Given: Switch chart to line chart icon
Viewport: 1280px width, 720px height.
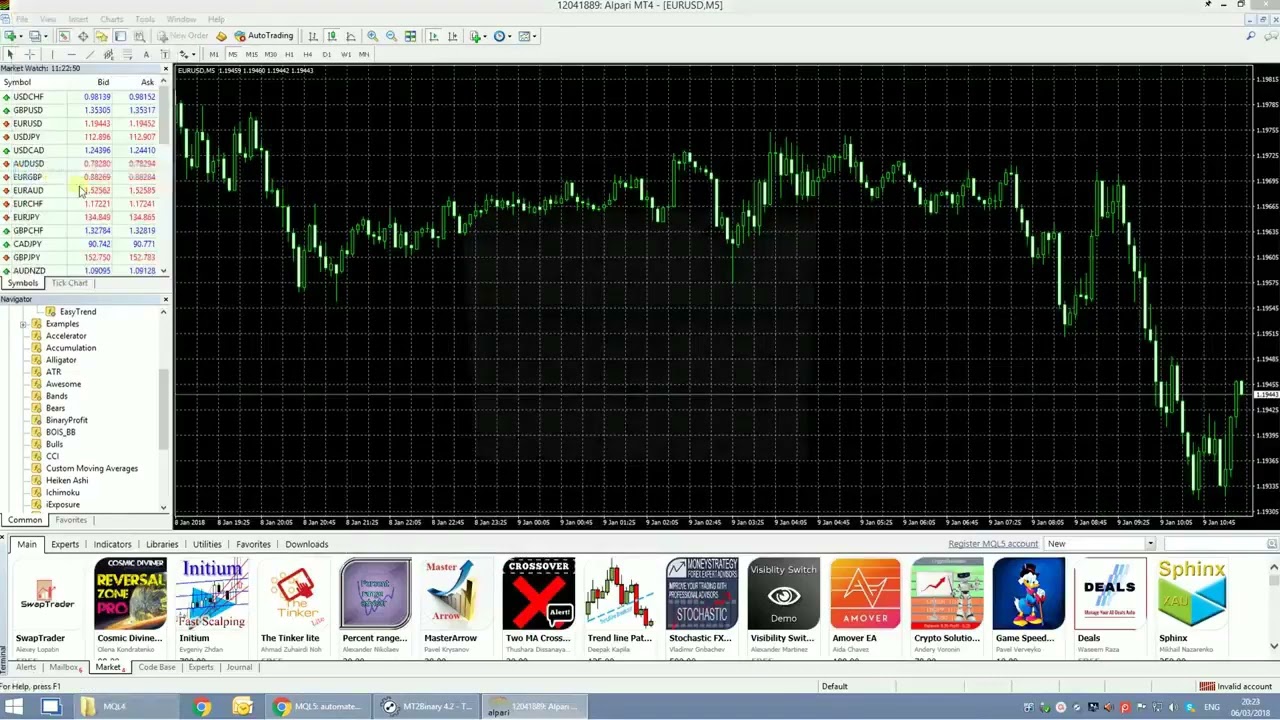Looking at the screenshot, I should (x=351, y=36).
